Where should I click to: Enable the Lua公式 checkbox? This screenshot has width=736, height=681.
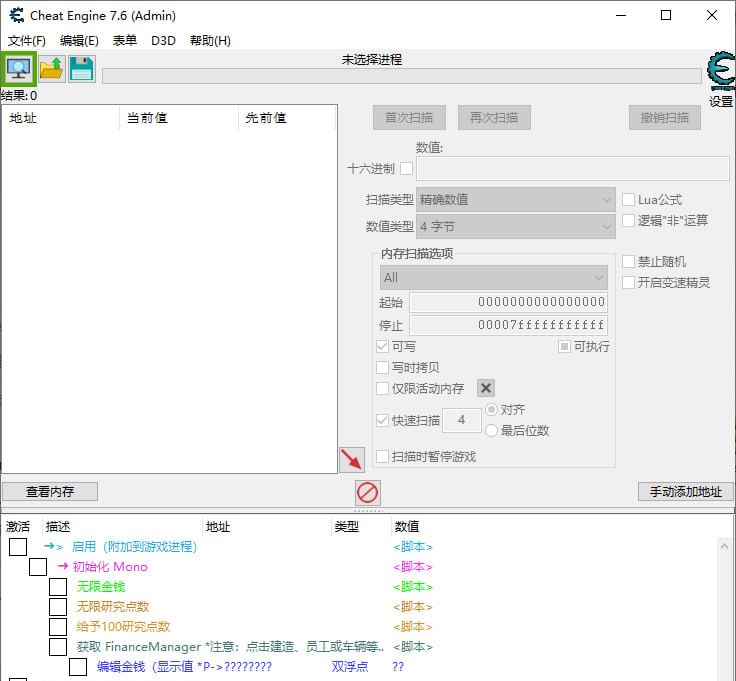(629, 199)
